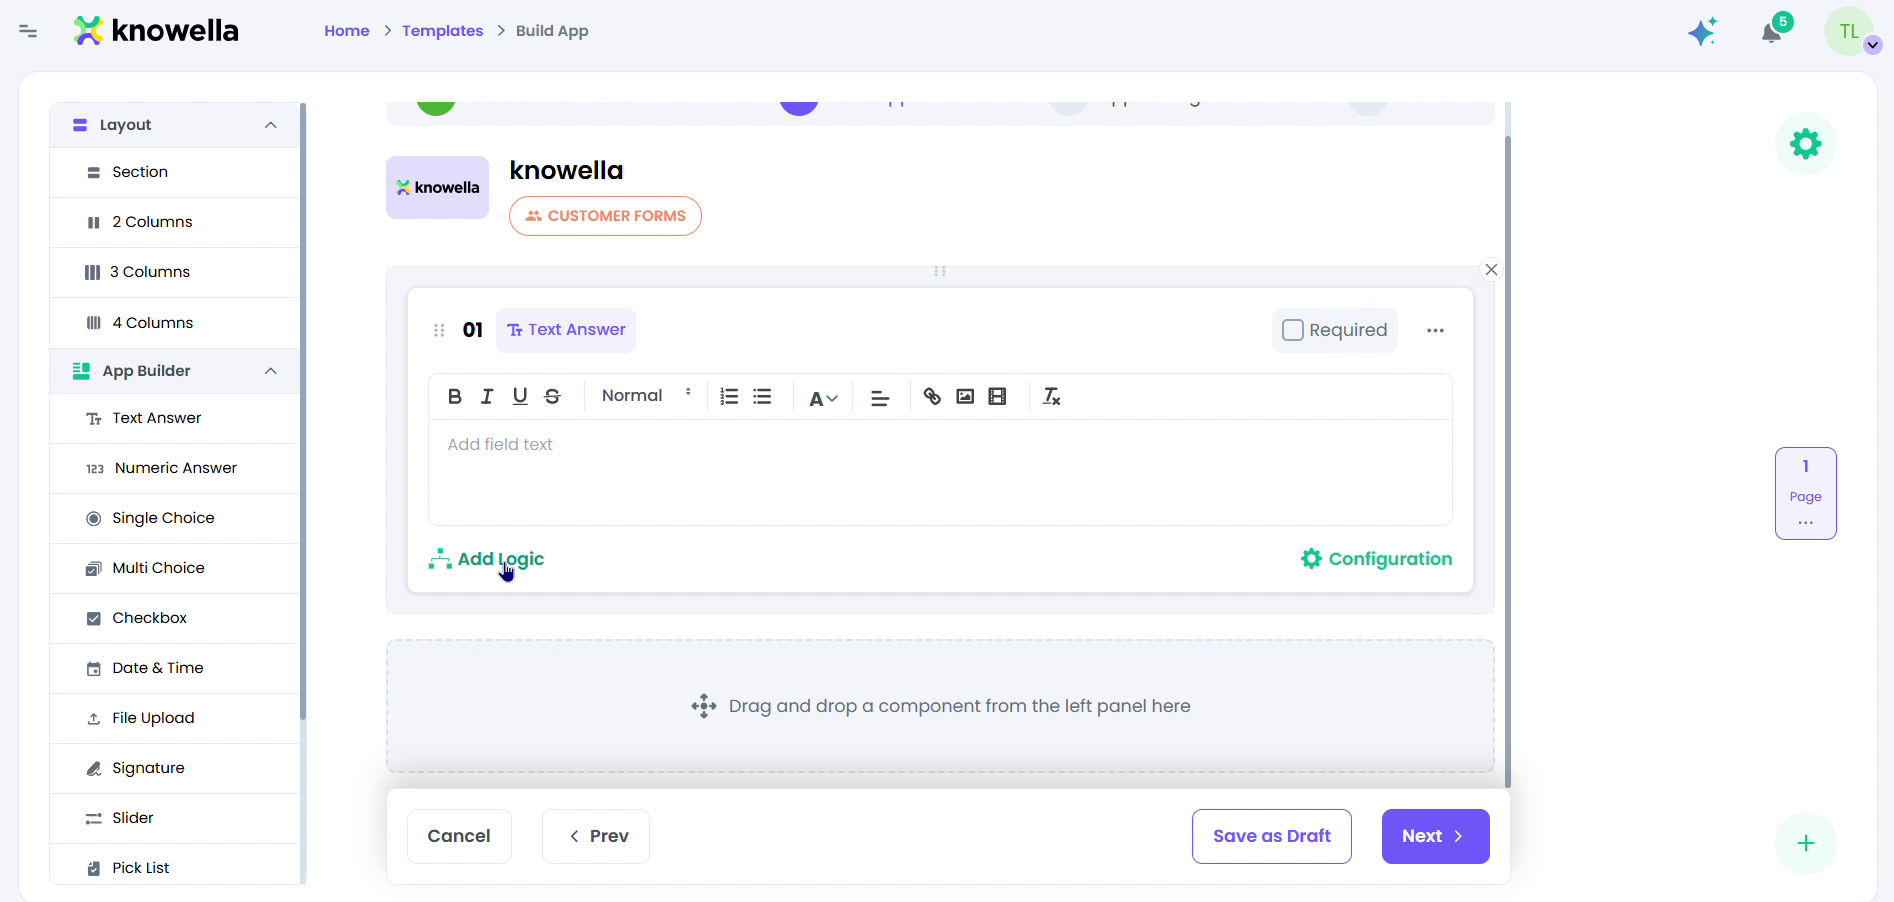
Task: Open the notifications bell
Action: tap(1772, 32)
